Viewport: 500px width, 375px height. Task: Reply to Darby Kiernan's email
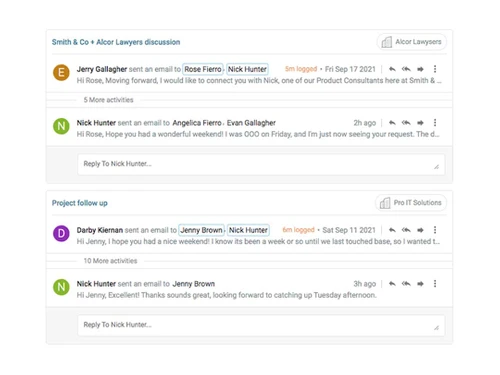pos(392,230)
